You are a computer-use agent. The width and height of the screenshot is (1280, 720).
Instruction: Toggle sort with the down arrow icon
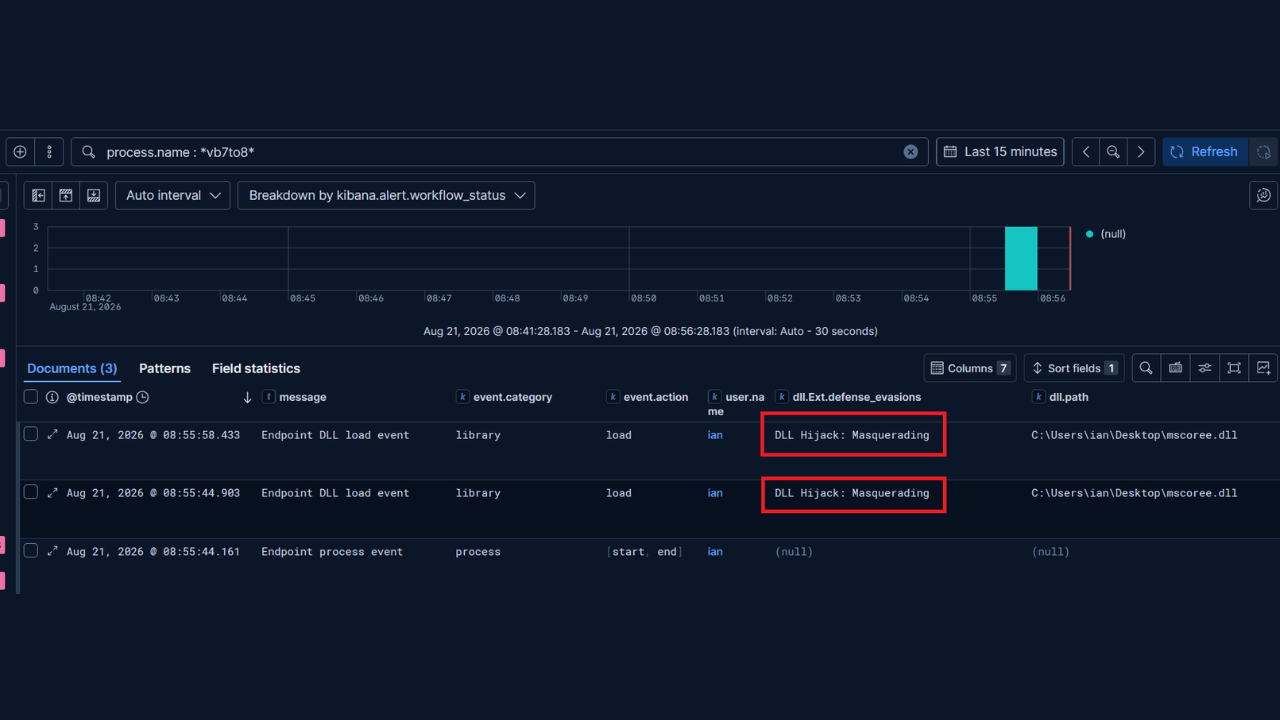(x=247, y=397)
